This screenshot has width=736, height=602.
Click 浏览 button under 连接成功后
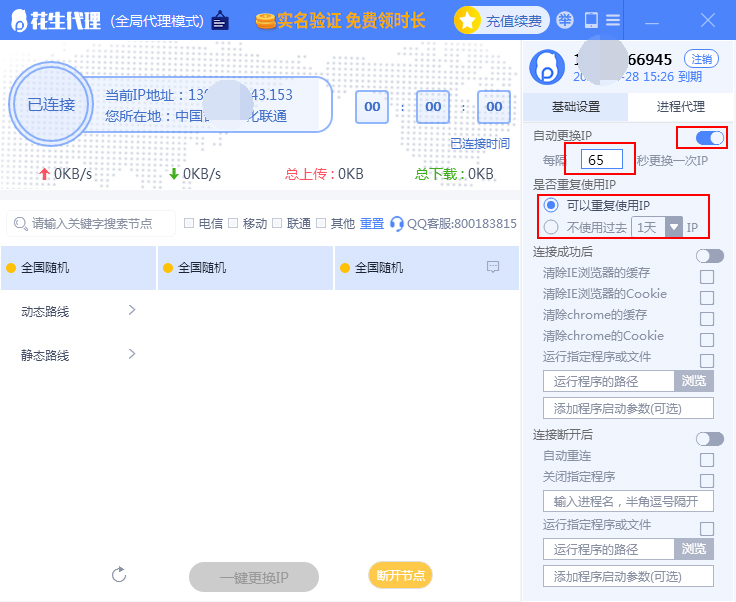coord(694,381)
